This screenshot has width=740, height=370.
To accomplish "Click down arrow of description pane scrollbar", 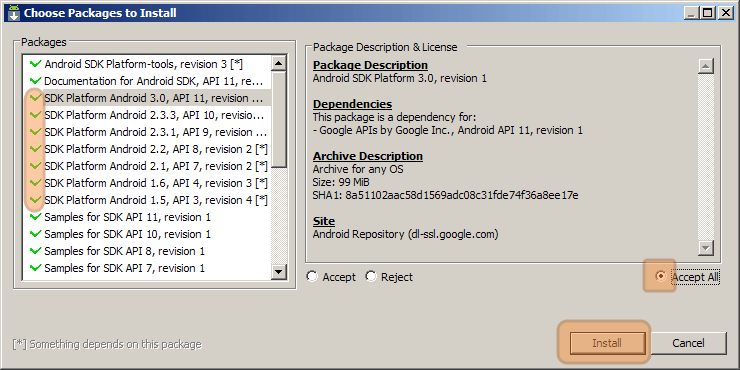I will (x=706, y=247).
